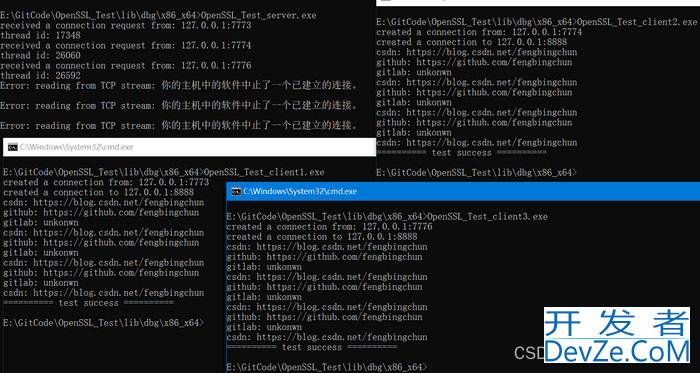Screen dimensions: 700x373
Task: Click 'created a connection from: 127.0.0.1:7776' line
Action: pos(329,227)
